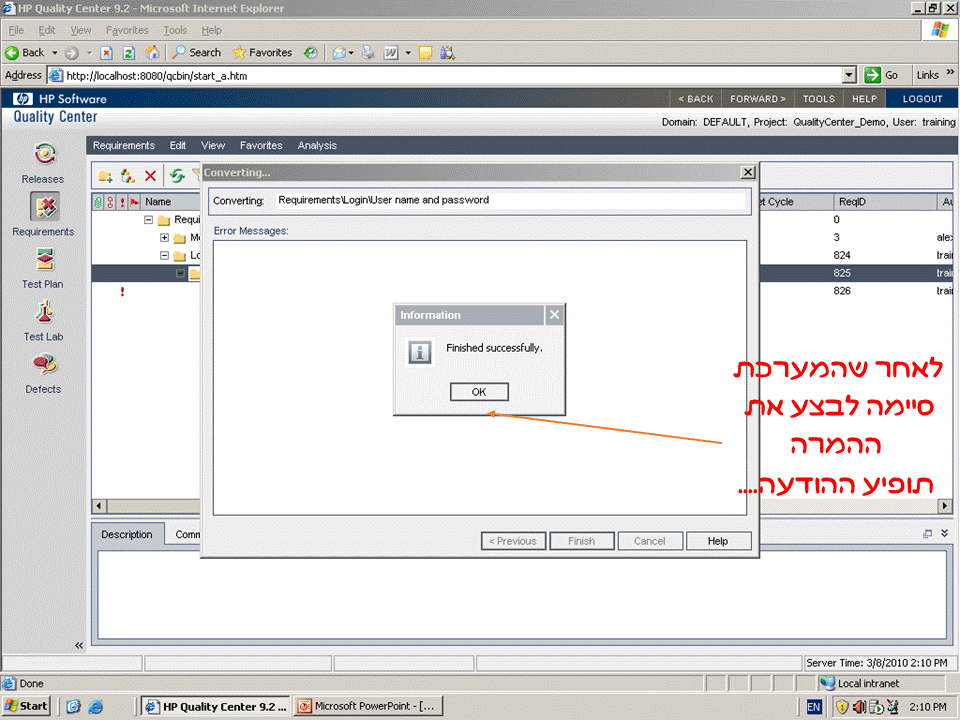This screenshot has width=960, height=720.
Task: Collapse the description pane double chevron
Action: point(945,533)
